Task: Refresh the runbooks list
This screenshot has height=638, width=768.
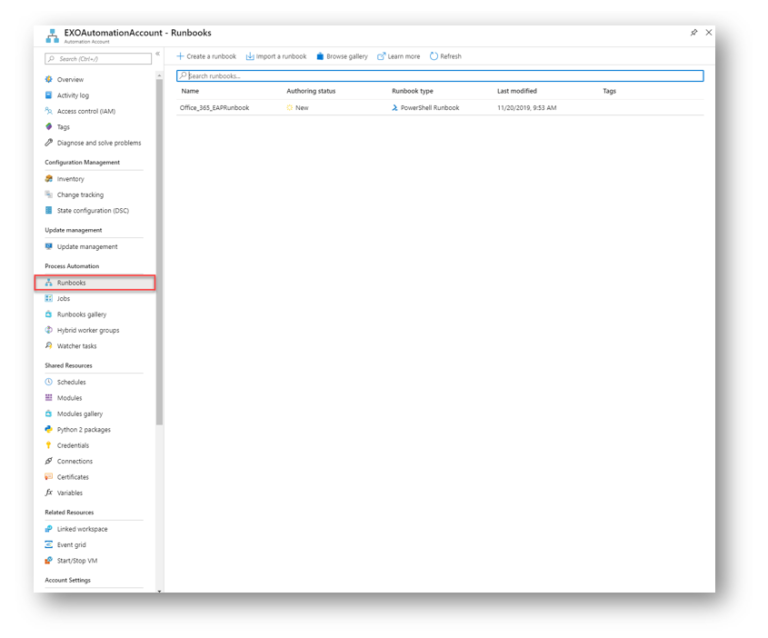Action: point(446,56)
